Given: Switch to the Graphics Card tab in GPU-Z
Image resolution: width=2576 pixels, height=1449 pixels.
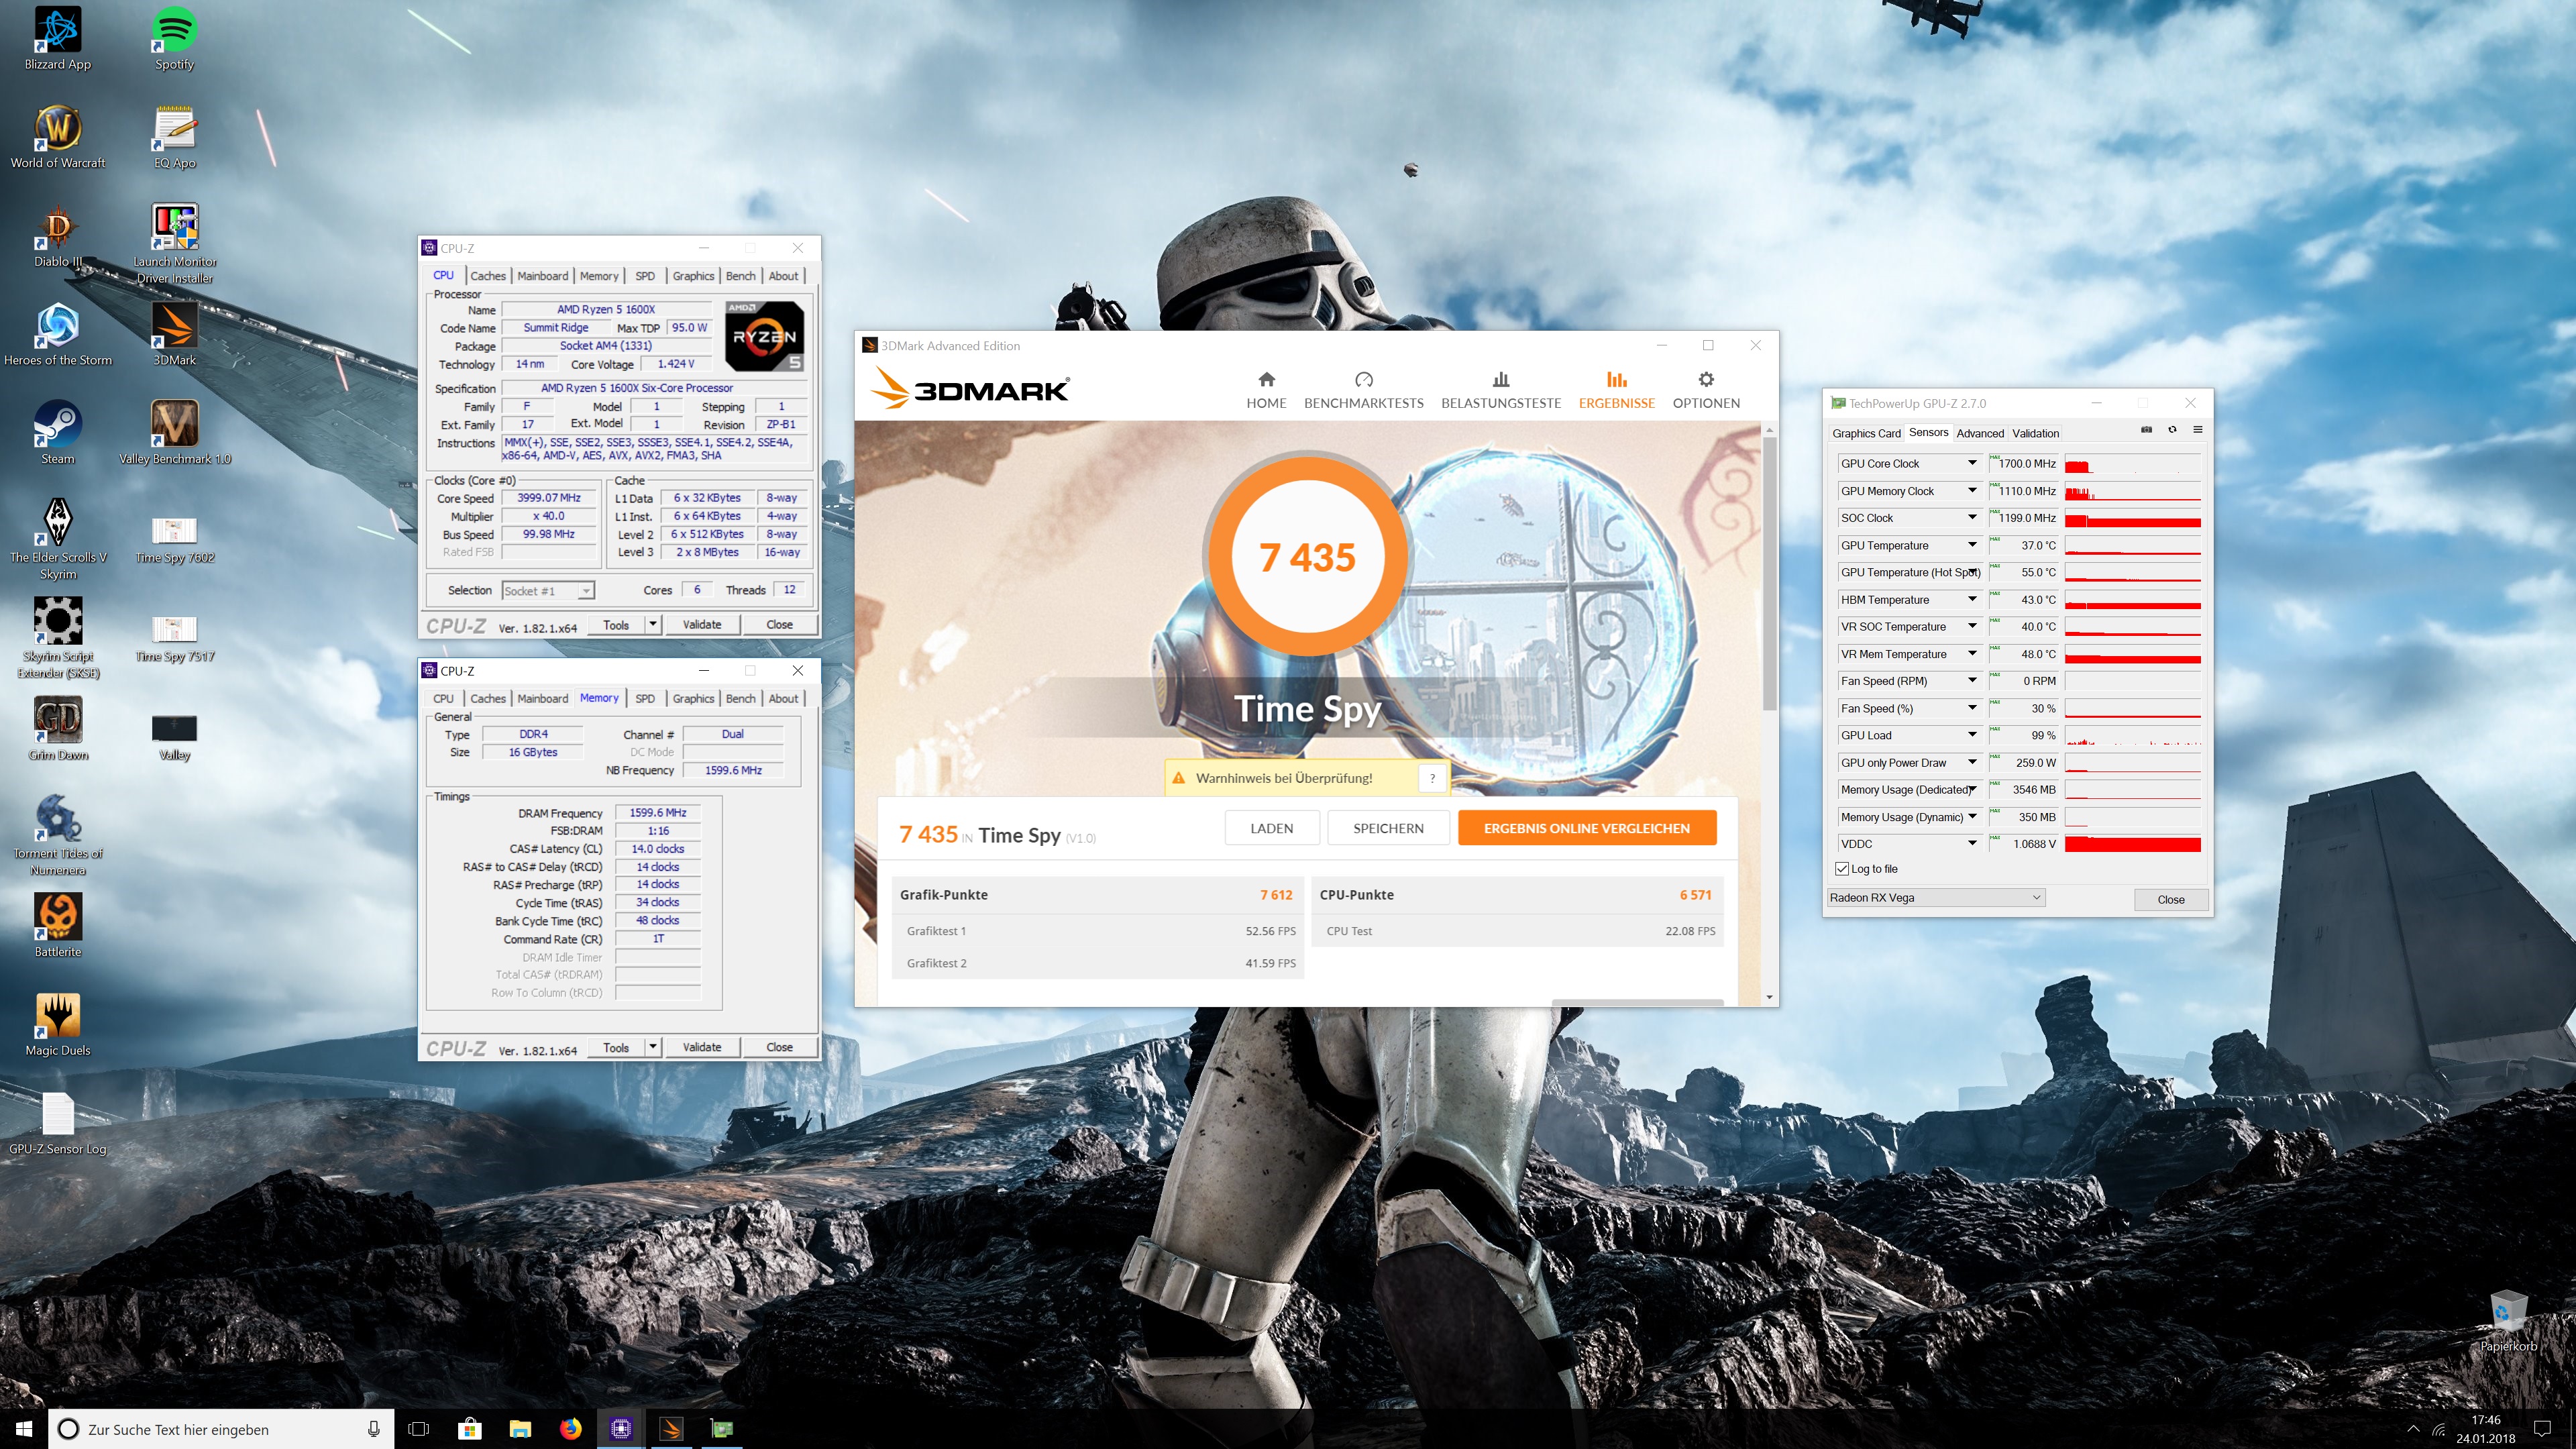Looking at the screenshot, I should tap(1866, 433).
